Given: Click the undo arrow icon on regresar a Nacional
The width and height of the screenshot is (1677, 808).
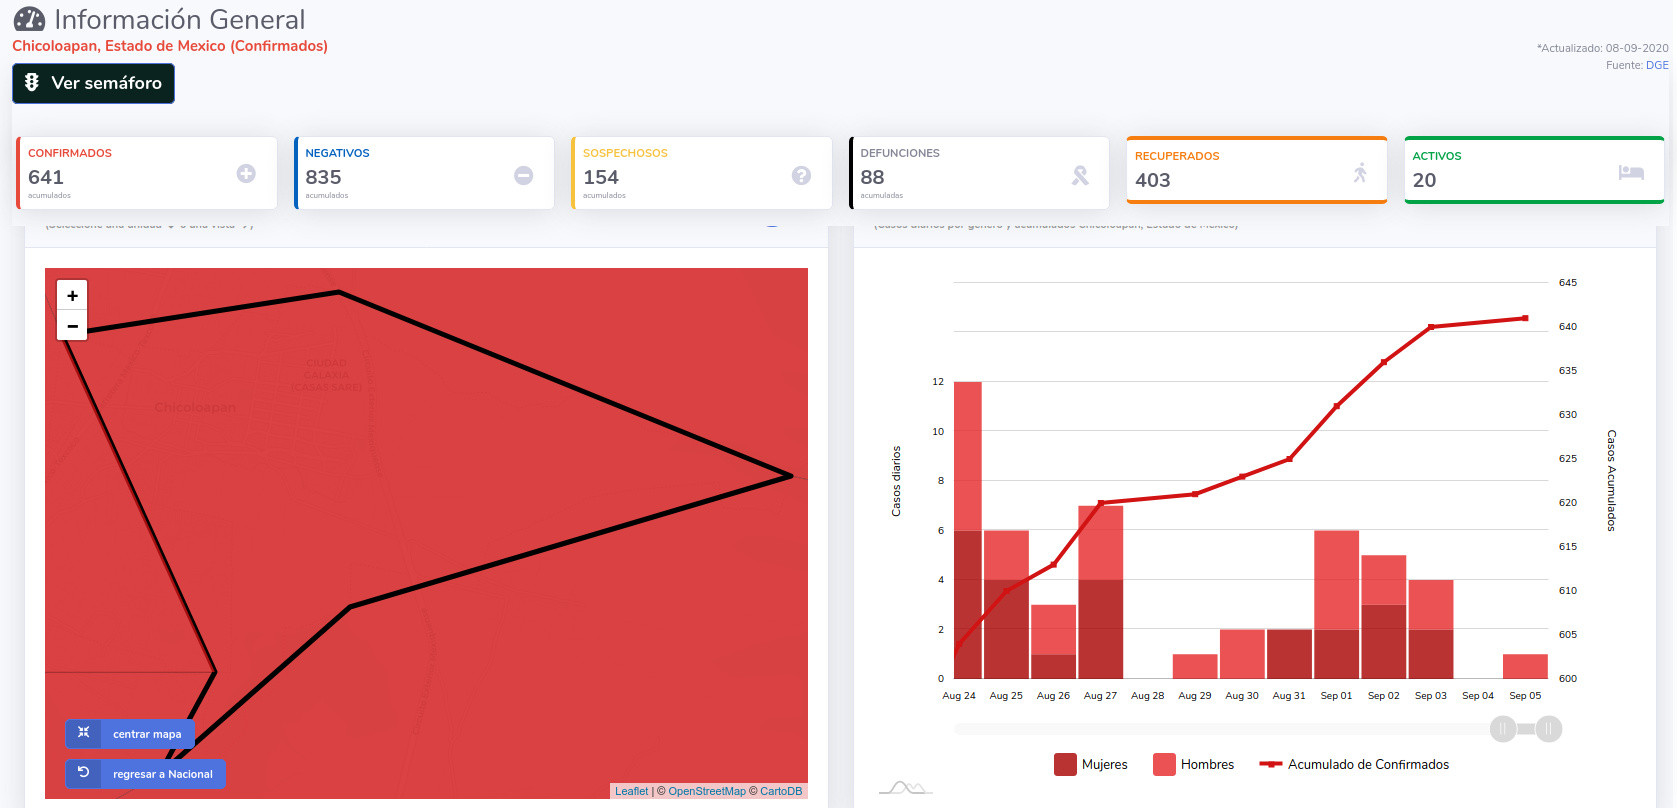Looking at the screenshot, I should point(84,773).
